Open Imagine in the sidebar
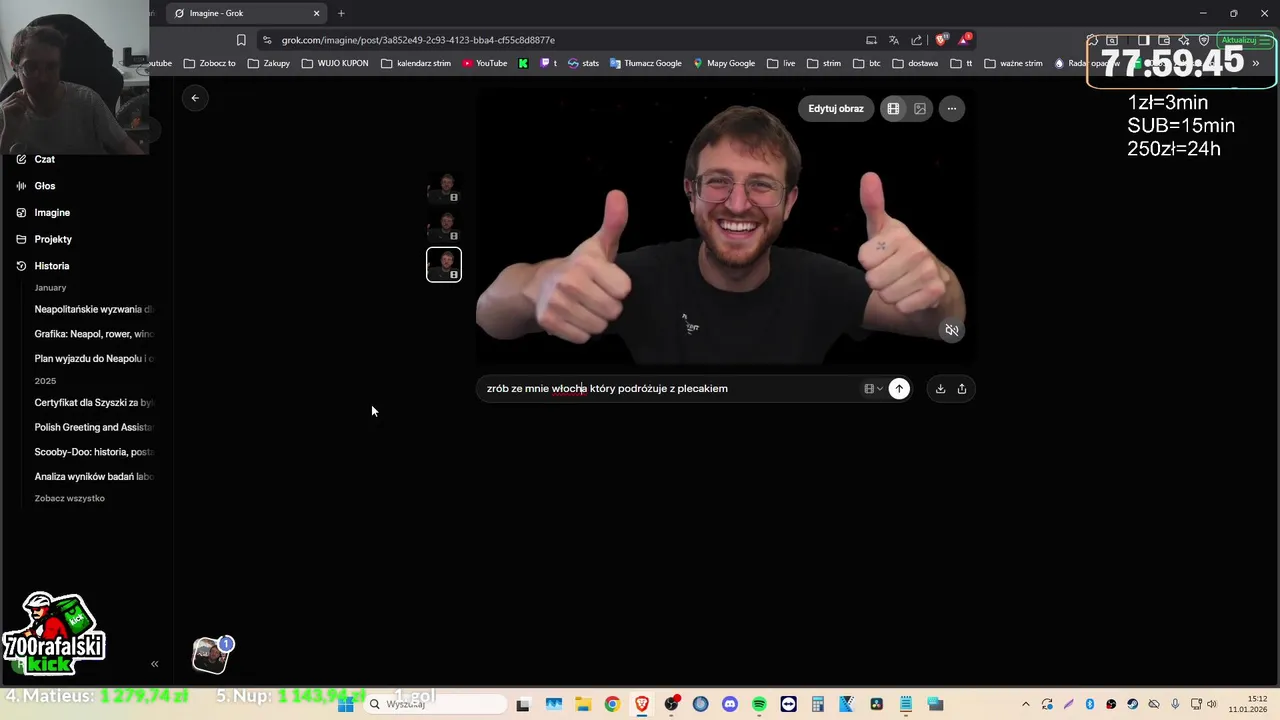 [x=52, y=213]
